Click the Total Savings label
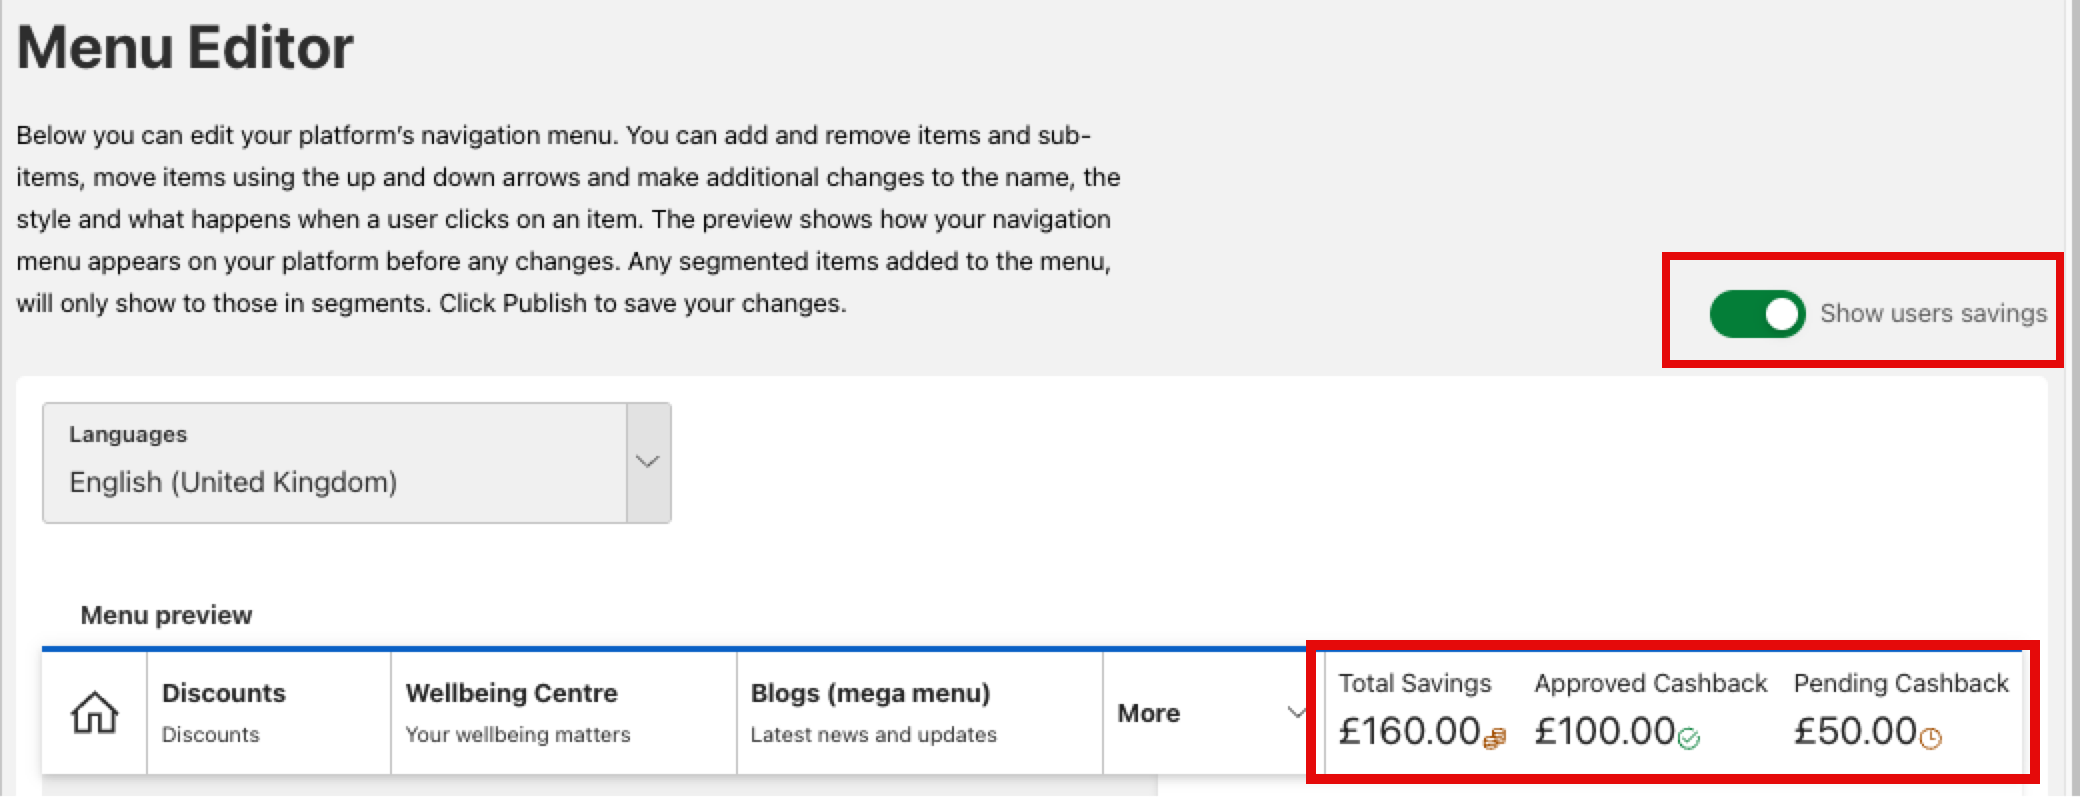The width and height of the screenshot is (2080, 806). point(1414,683)
